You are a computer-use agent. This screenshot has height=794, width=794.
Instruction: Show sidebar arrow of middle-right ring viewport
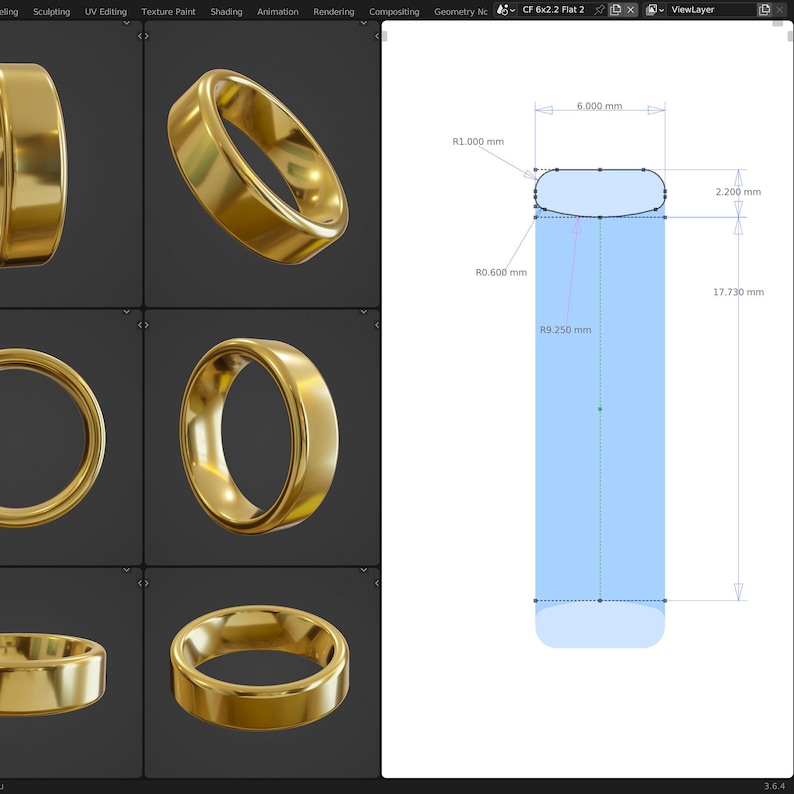tap(376, 325)
